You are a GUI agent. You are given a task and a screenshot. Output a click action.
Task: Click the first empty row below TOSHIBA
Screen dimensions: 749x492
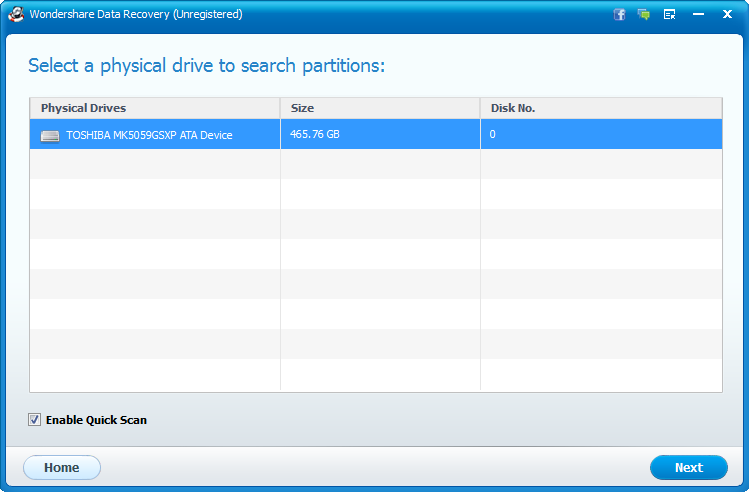point(375,164)
